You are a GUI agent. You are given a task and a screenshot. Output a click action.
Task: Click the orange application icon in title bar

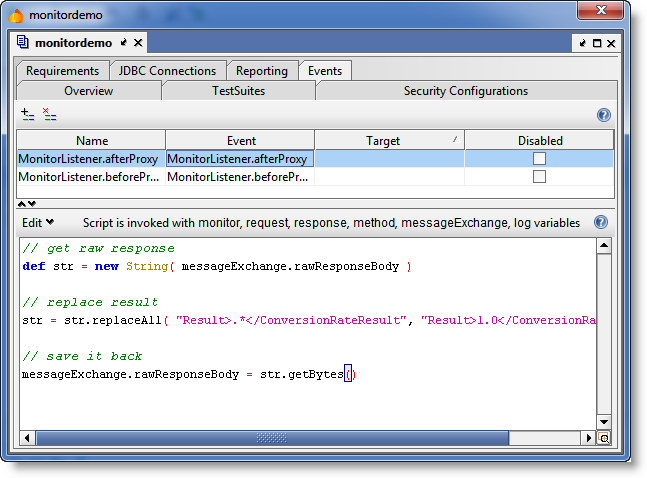click(16, 15)
